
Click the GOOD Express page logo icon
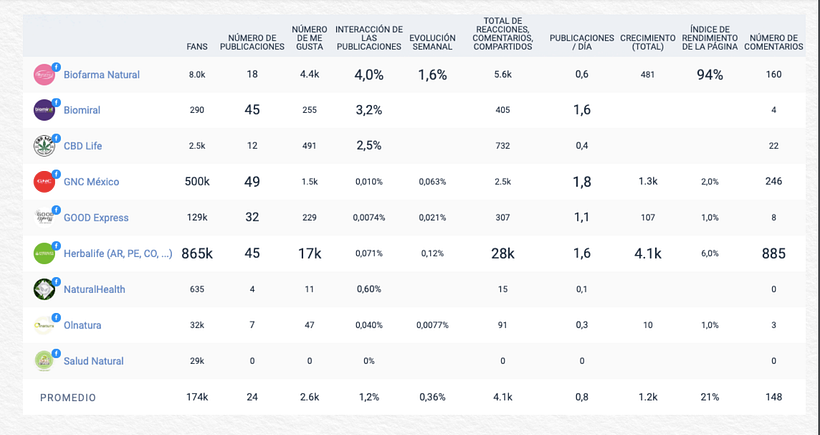coord(44,217)
